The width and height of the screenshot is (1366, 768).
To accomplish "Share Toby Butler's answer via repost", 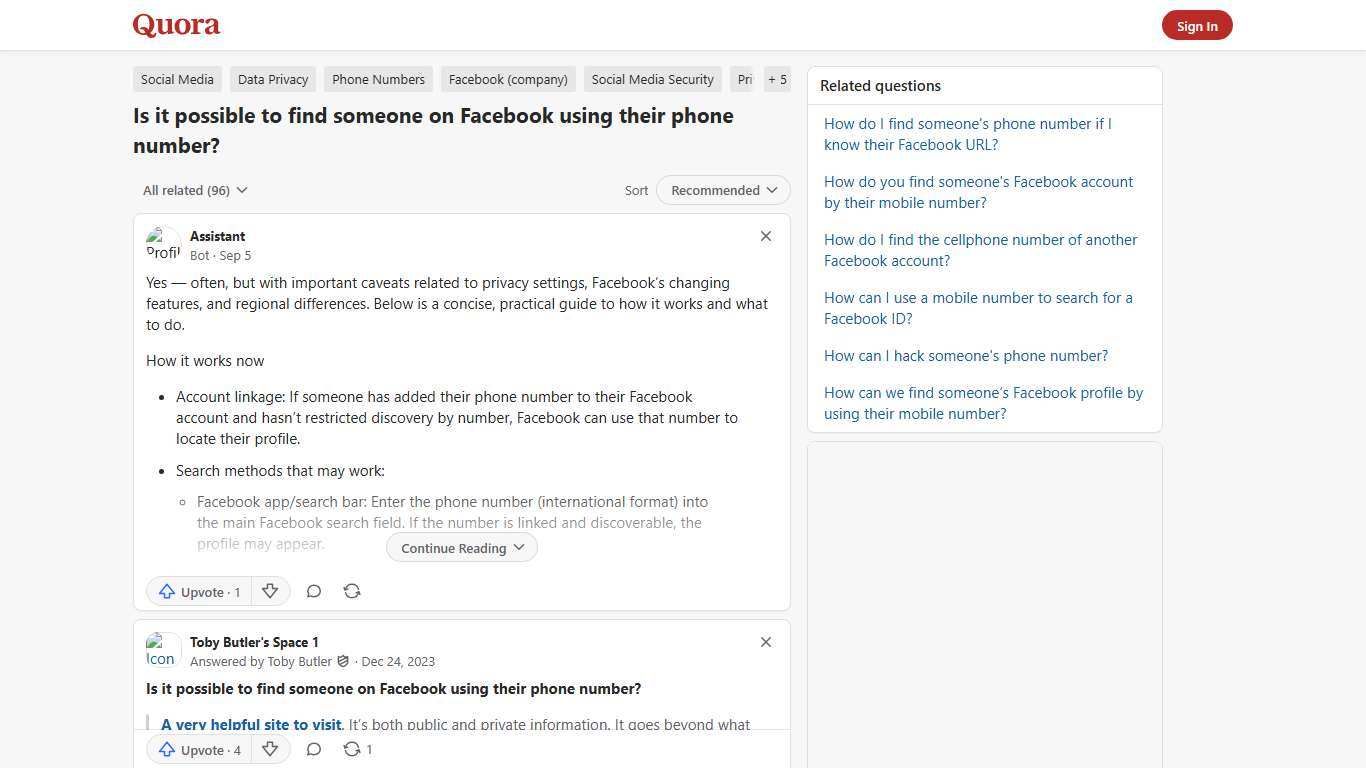I will click(351, 749).
